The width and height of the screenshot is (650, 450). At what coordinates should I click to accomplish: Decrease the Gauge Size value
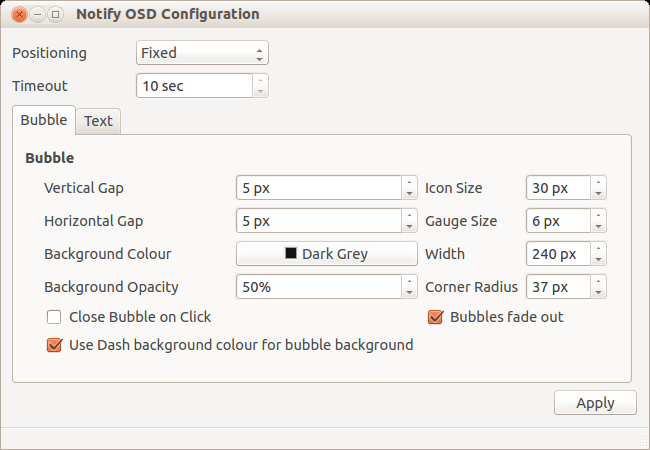point(598,226)
